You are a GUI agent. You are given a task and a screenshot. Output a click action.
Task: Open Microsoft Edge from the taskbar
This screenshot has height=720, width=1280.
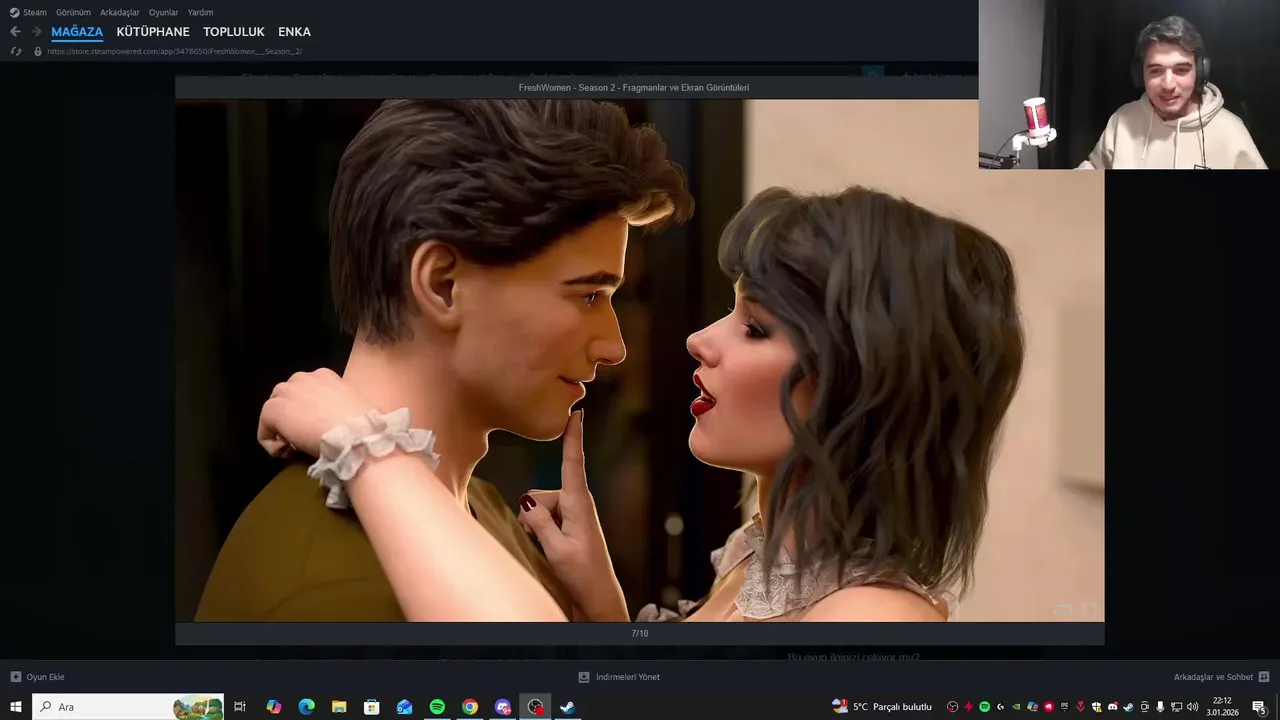click(306, 707)
